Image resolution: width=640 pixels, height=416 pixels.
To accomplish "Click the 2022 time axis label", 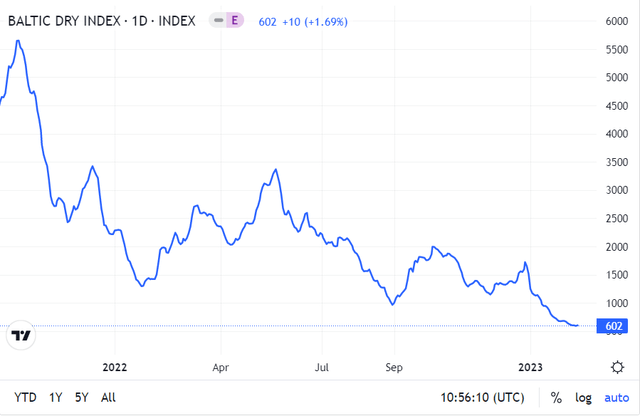I will coord(115,367).
